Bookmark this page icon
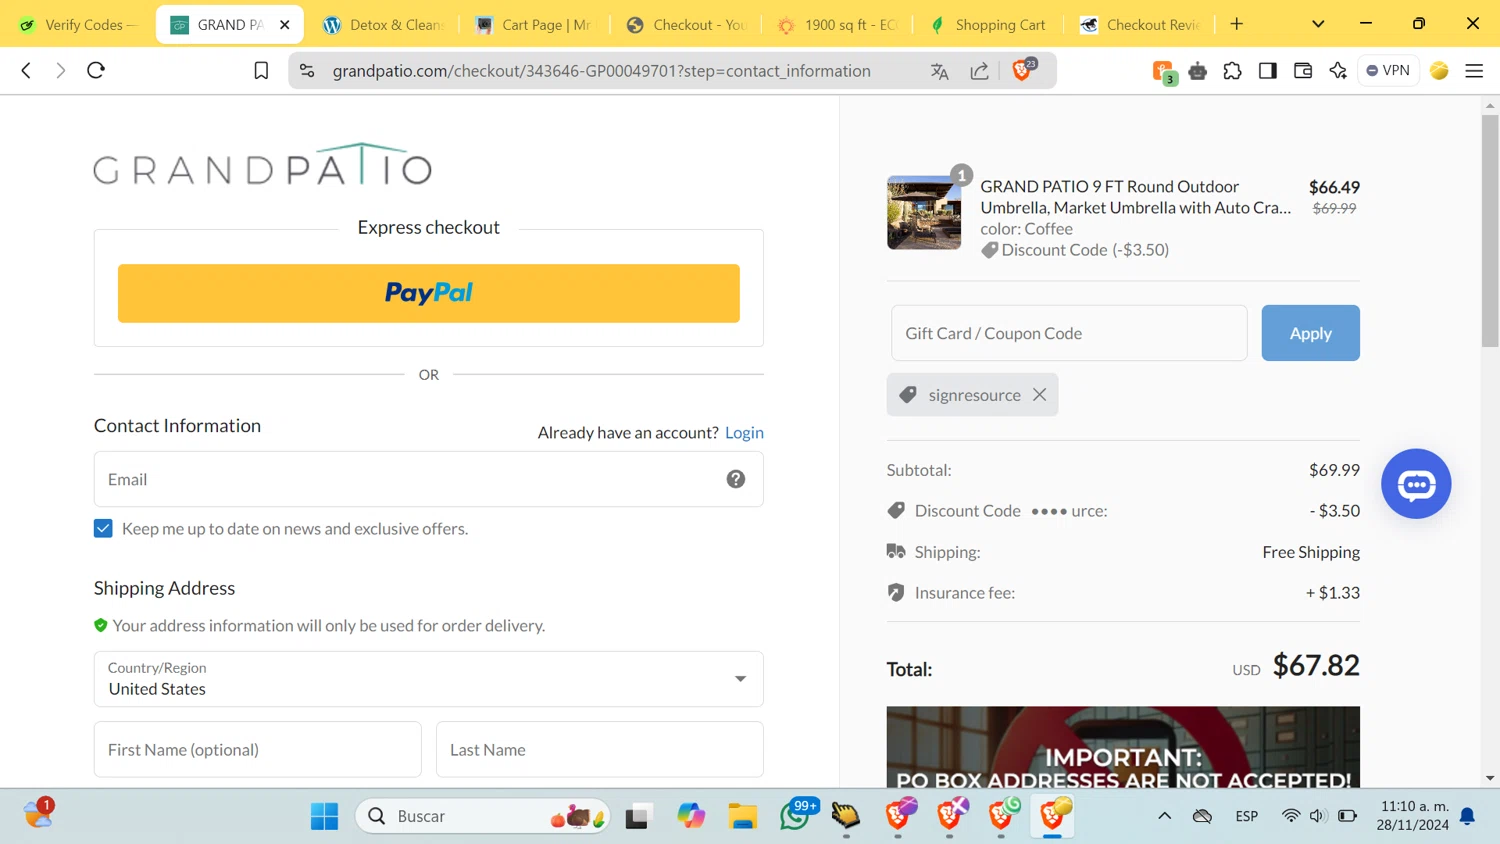 (x=261, y=71)
